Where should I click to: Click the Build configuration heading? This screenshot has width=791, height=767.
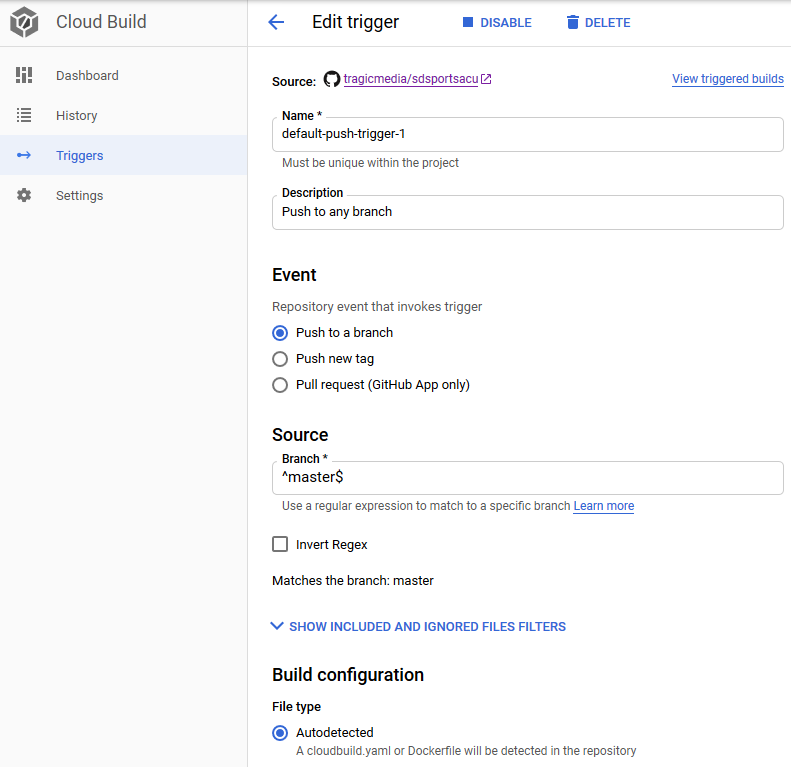point(348,675)
